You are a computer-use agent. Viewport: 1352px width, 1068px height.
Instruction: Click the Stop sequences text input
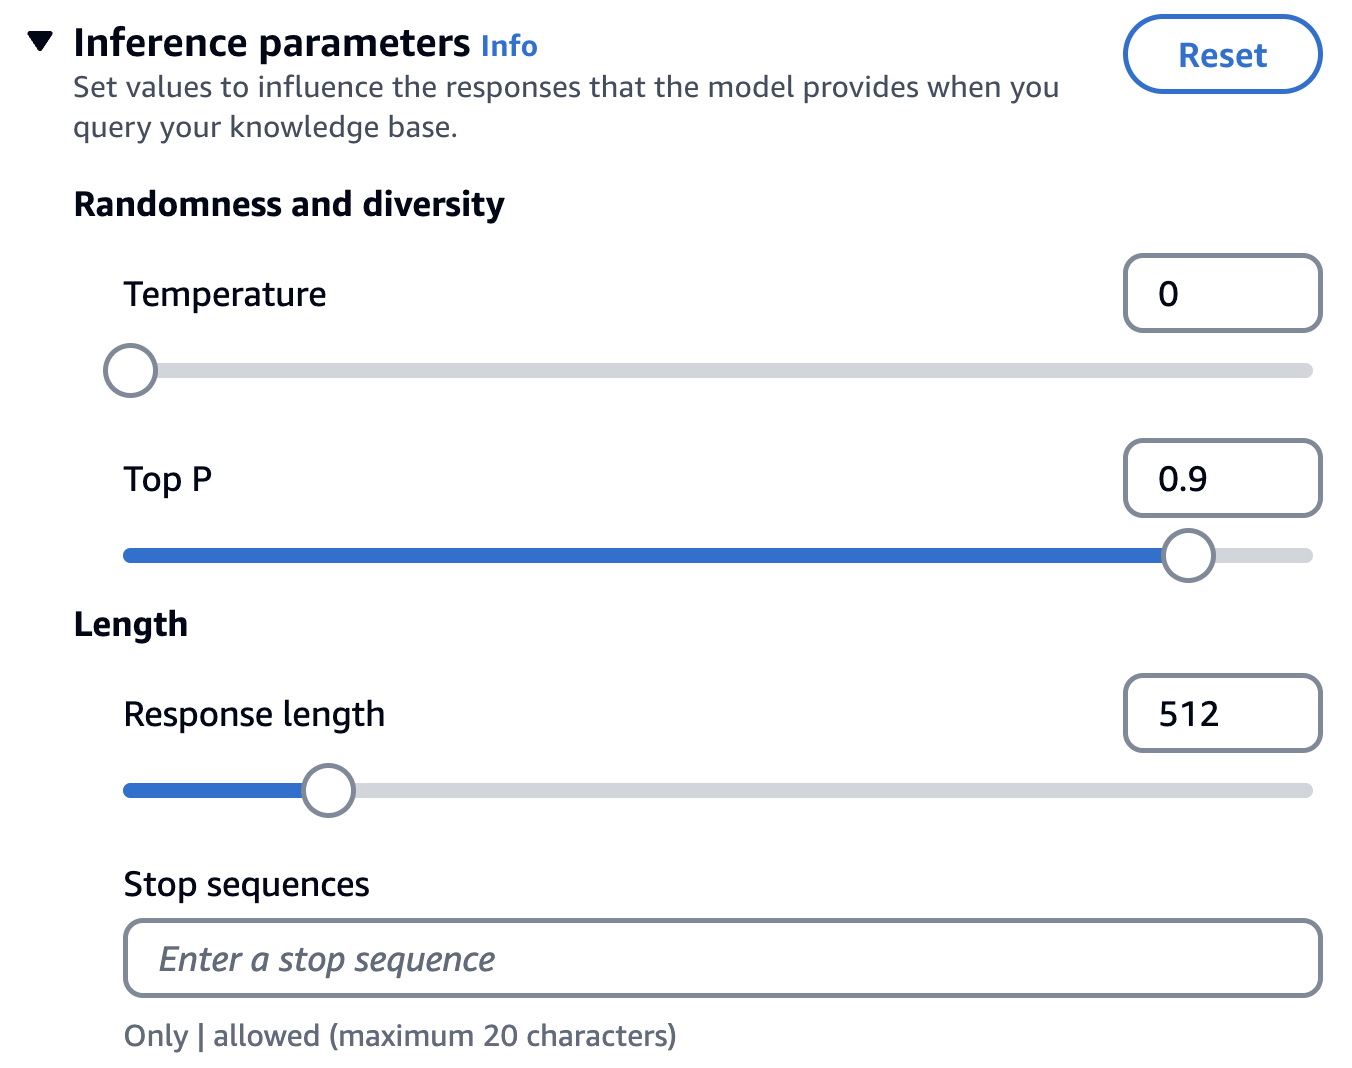722,959
